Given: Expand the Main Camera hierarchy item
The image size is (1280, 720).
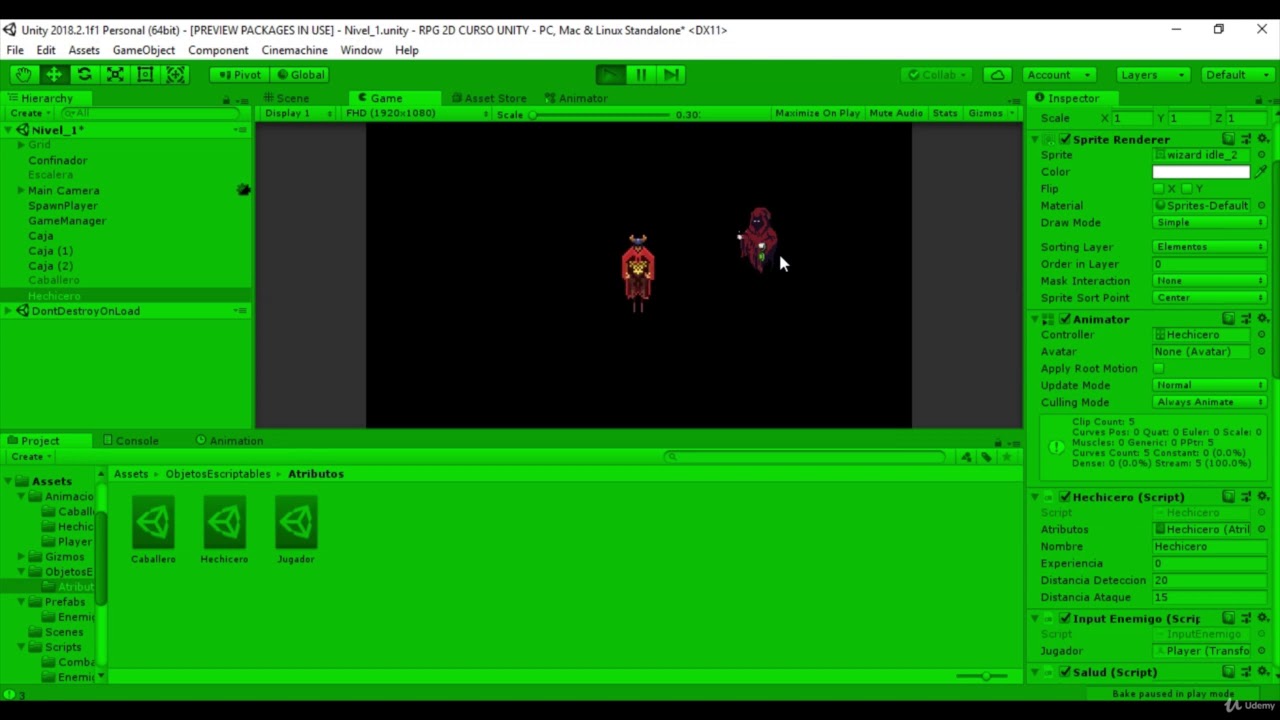Looking at the screenshot, I should (x=21, y=190).
